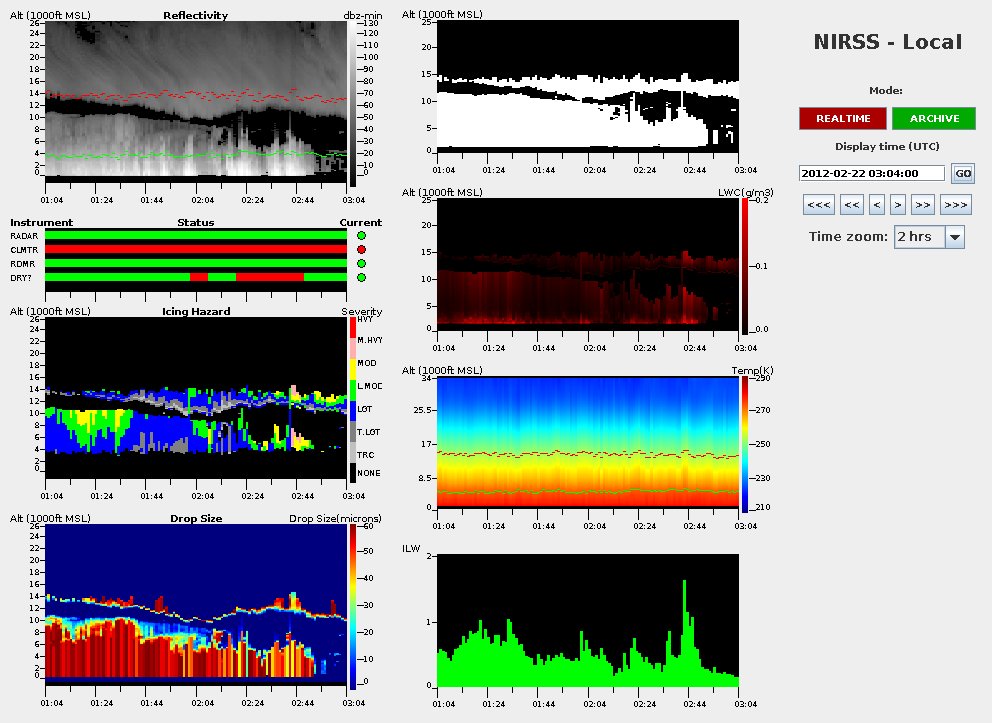Click the Drop Size microns color scale
992x723 pixels.
[x=353, y=605]
